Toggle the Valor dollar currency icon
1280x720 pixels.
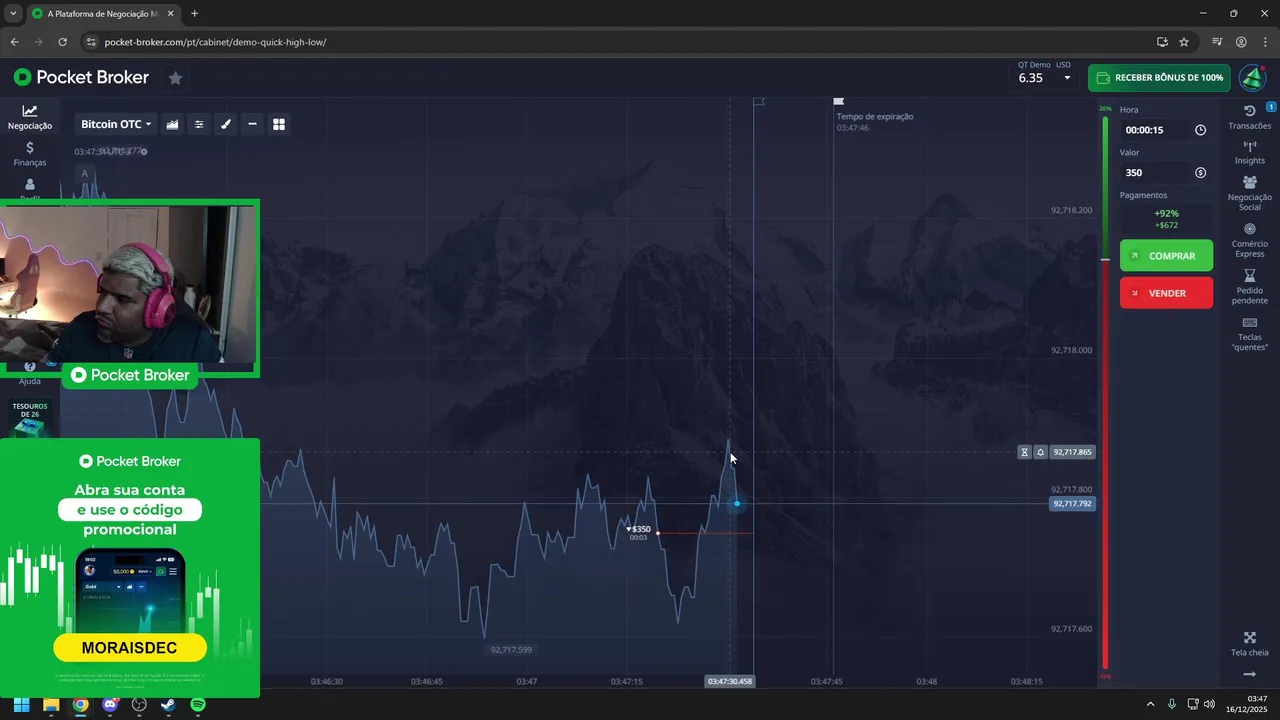pos(1200,173)
